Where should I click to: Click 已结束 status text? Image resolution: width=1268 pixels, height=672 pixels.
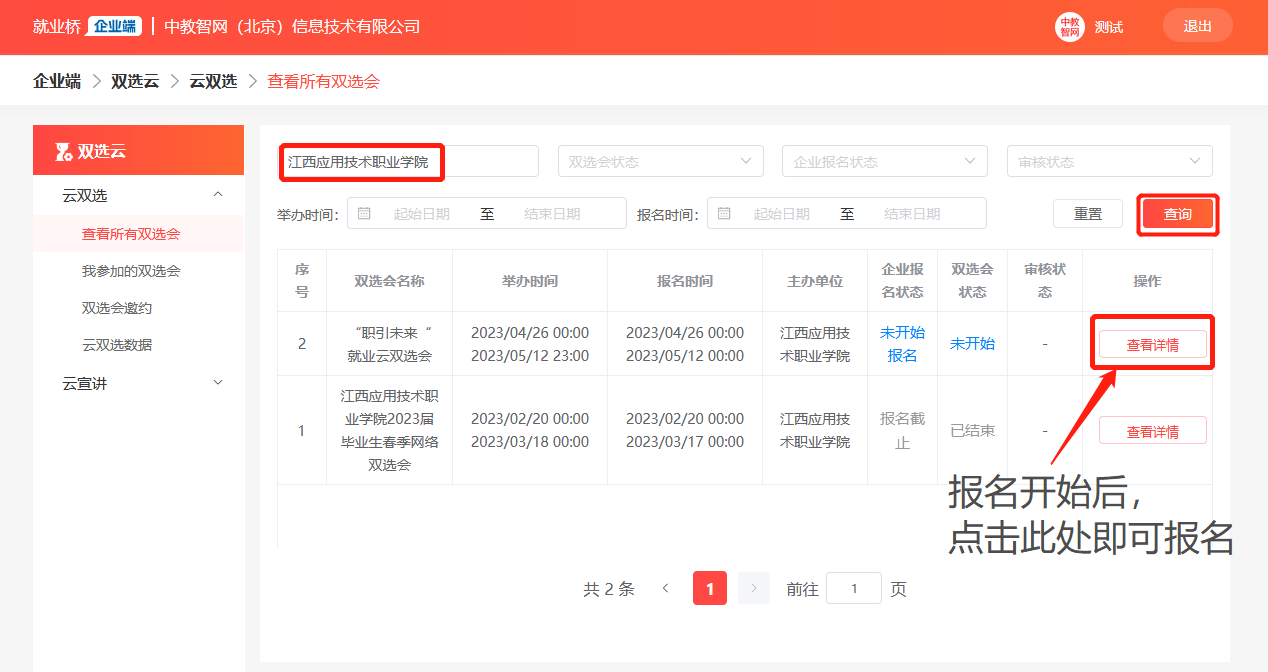pyautogui.click(x=972, y=430)
